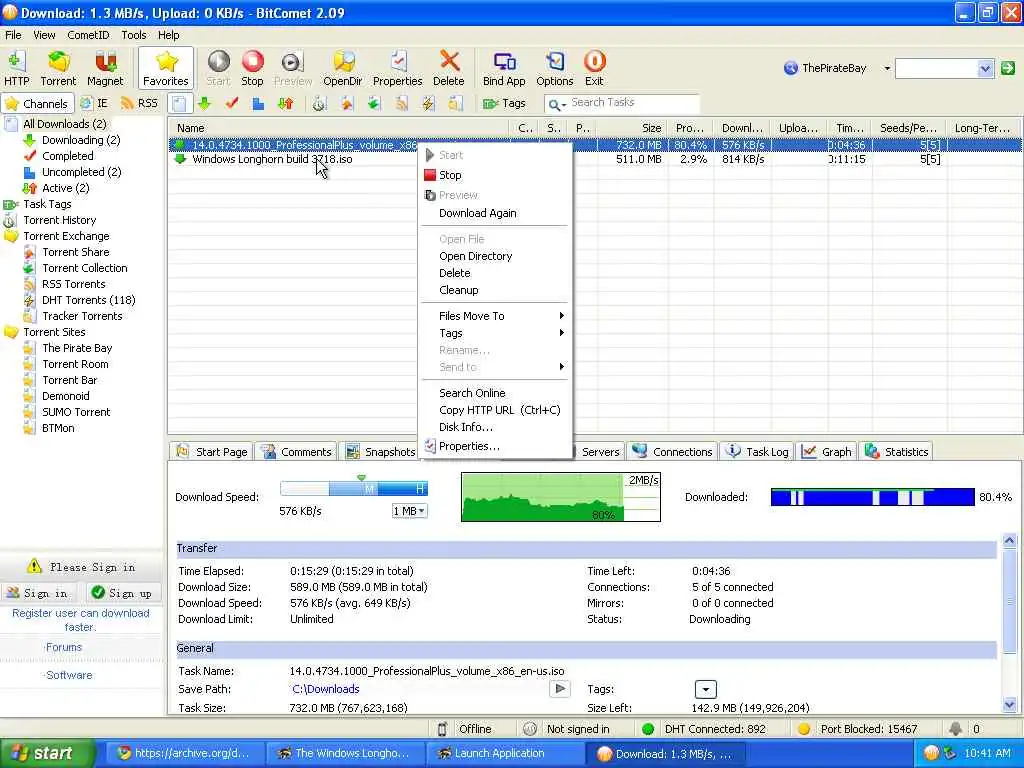Stop the selected task via toolbar
Image resolution: width=1024 pixels, height=768 pixels.
[252, 69]
